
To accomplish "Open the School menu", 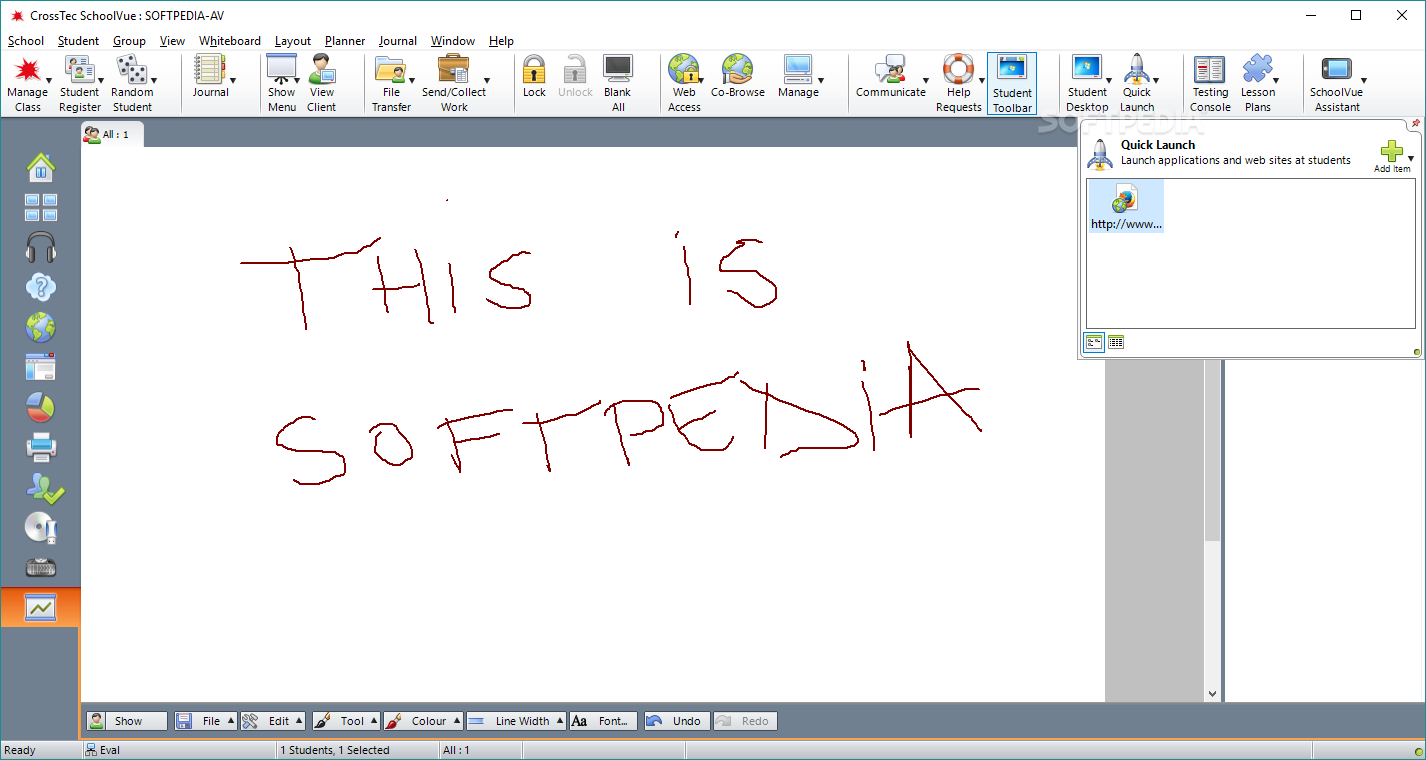I will click(x=26, y=41).
